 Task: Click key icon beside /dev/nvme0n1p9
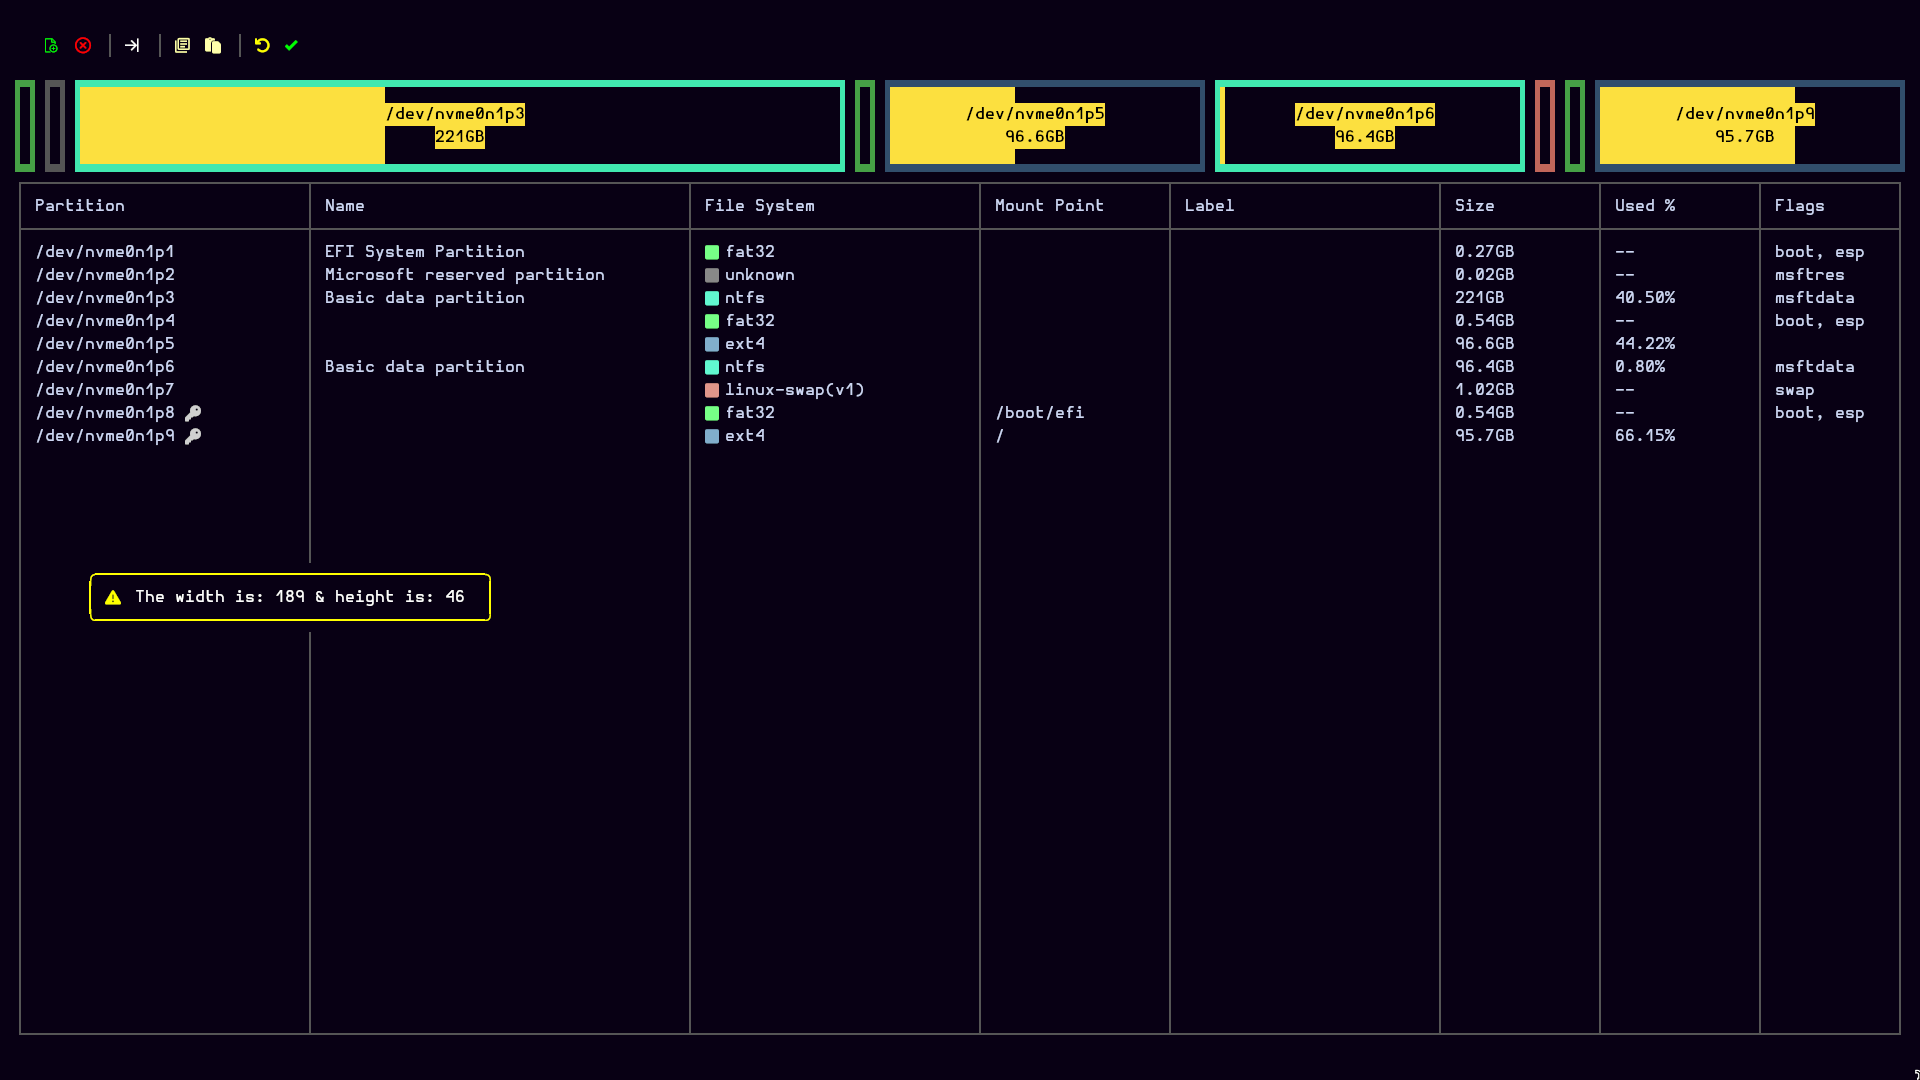193,436
